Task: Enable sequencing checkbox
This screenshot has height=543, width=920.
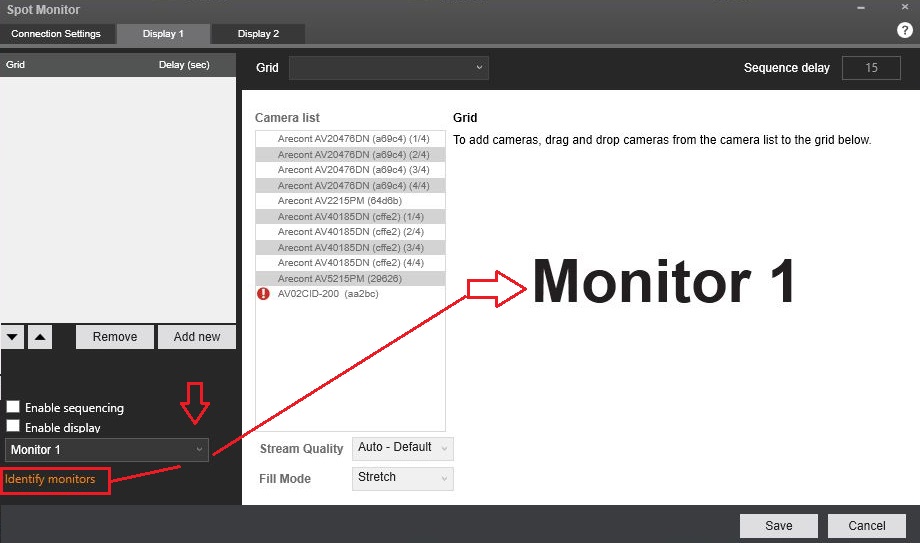Action: click(13, 407)
